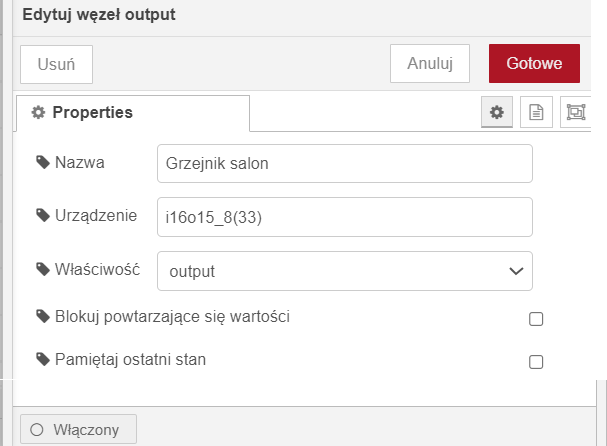Click the Blokuj powtarzające się wartości label
Image resolution: width=607 pixels, height=446 pixels.
pos(172,317)
